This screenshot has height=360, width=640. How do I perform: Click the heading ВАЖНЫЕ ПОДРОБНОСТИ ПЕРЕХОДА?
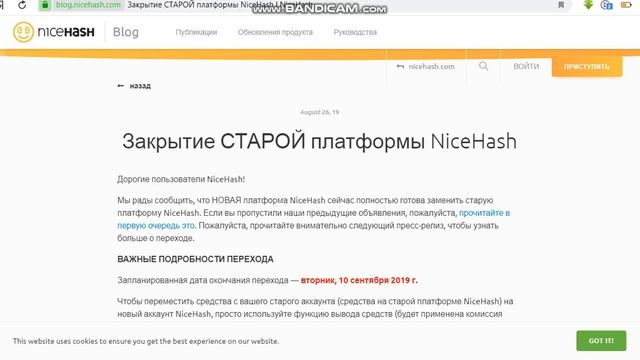point(195,259)
